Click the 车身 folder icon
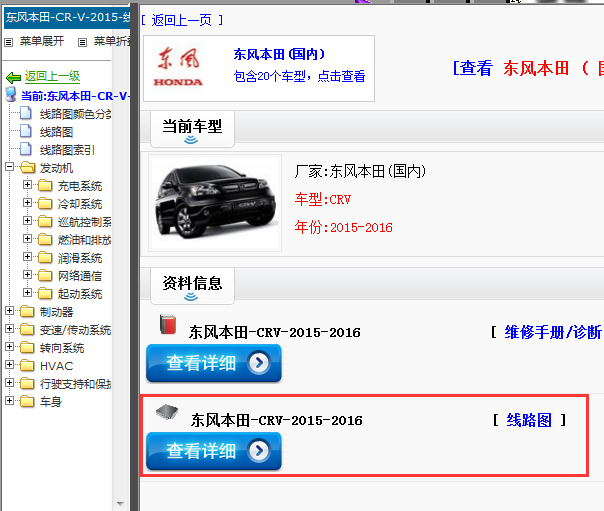The image size is (604, 511). 27,401
